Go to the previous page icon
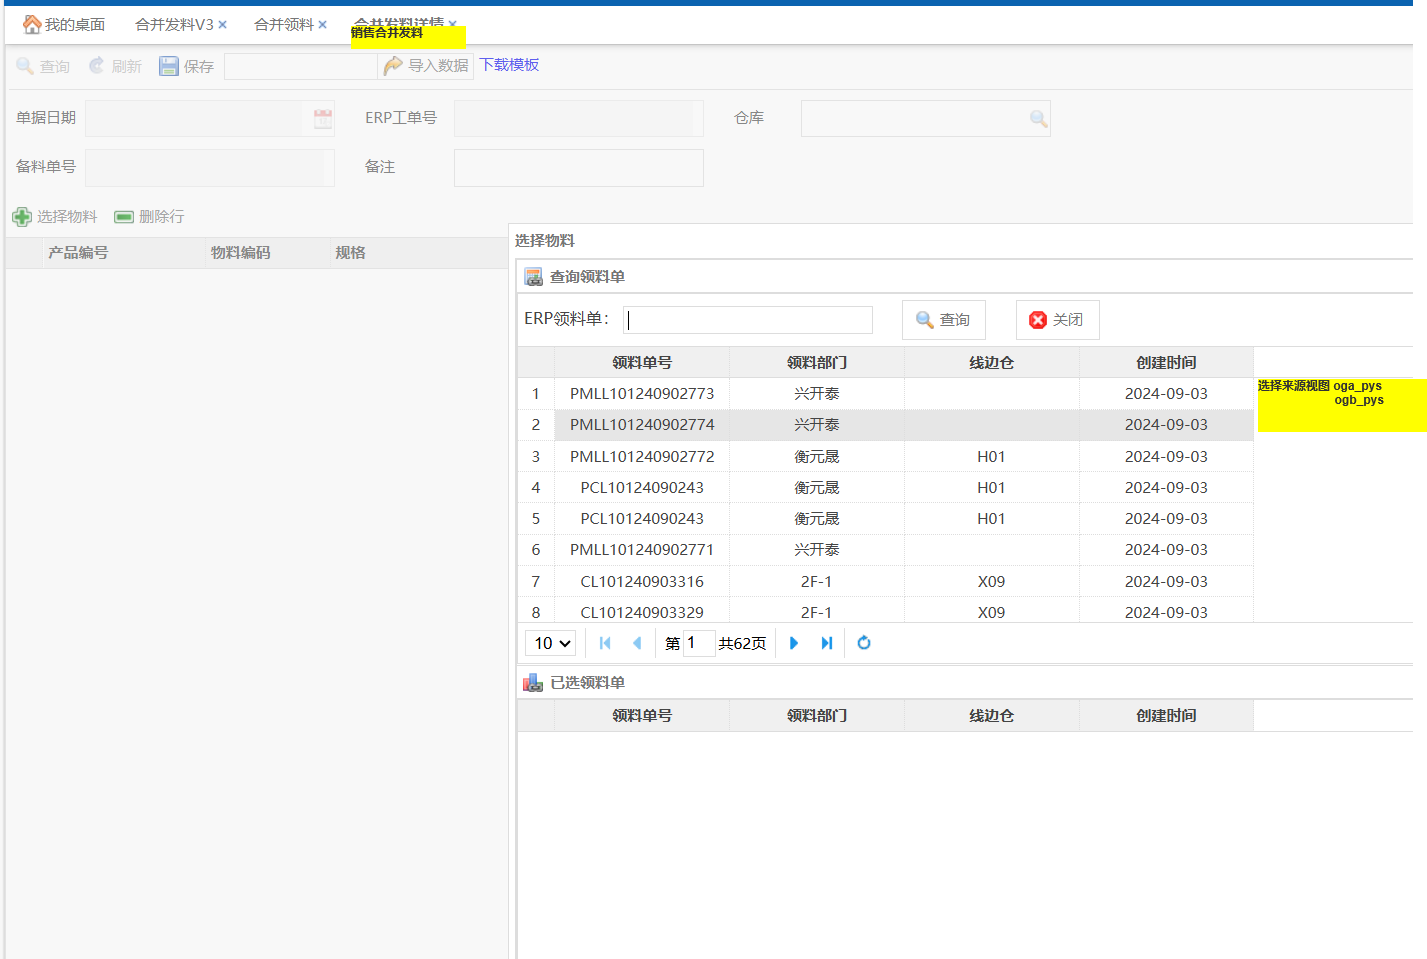The height and width of the screenshot is (959, 1427). point(637,643)
